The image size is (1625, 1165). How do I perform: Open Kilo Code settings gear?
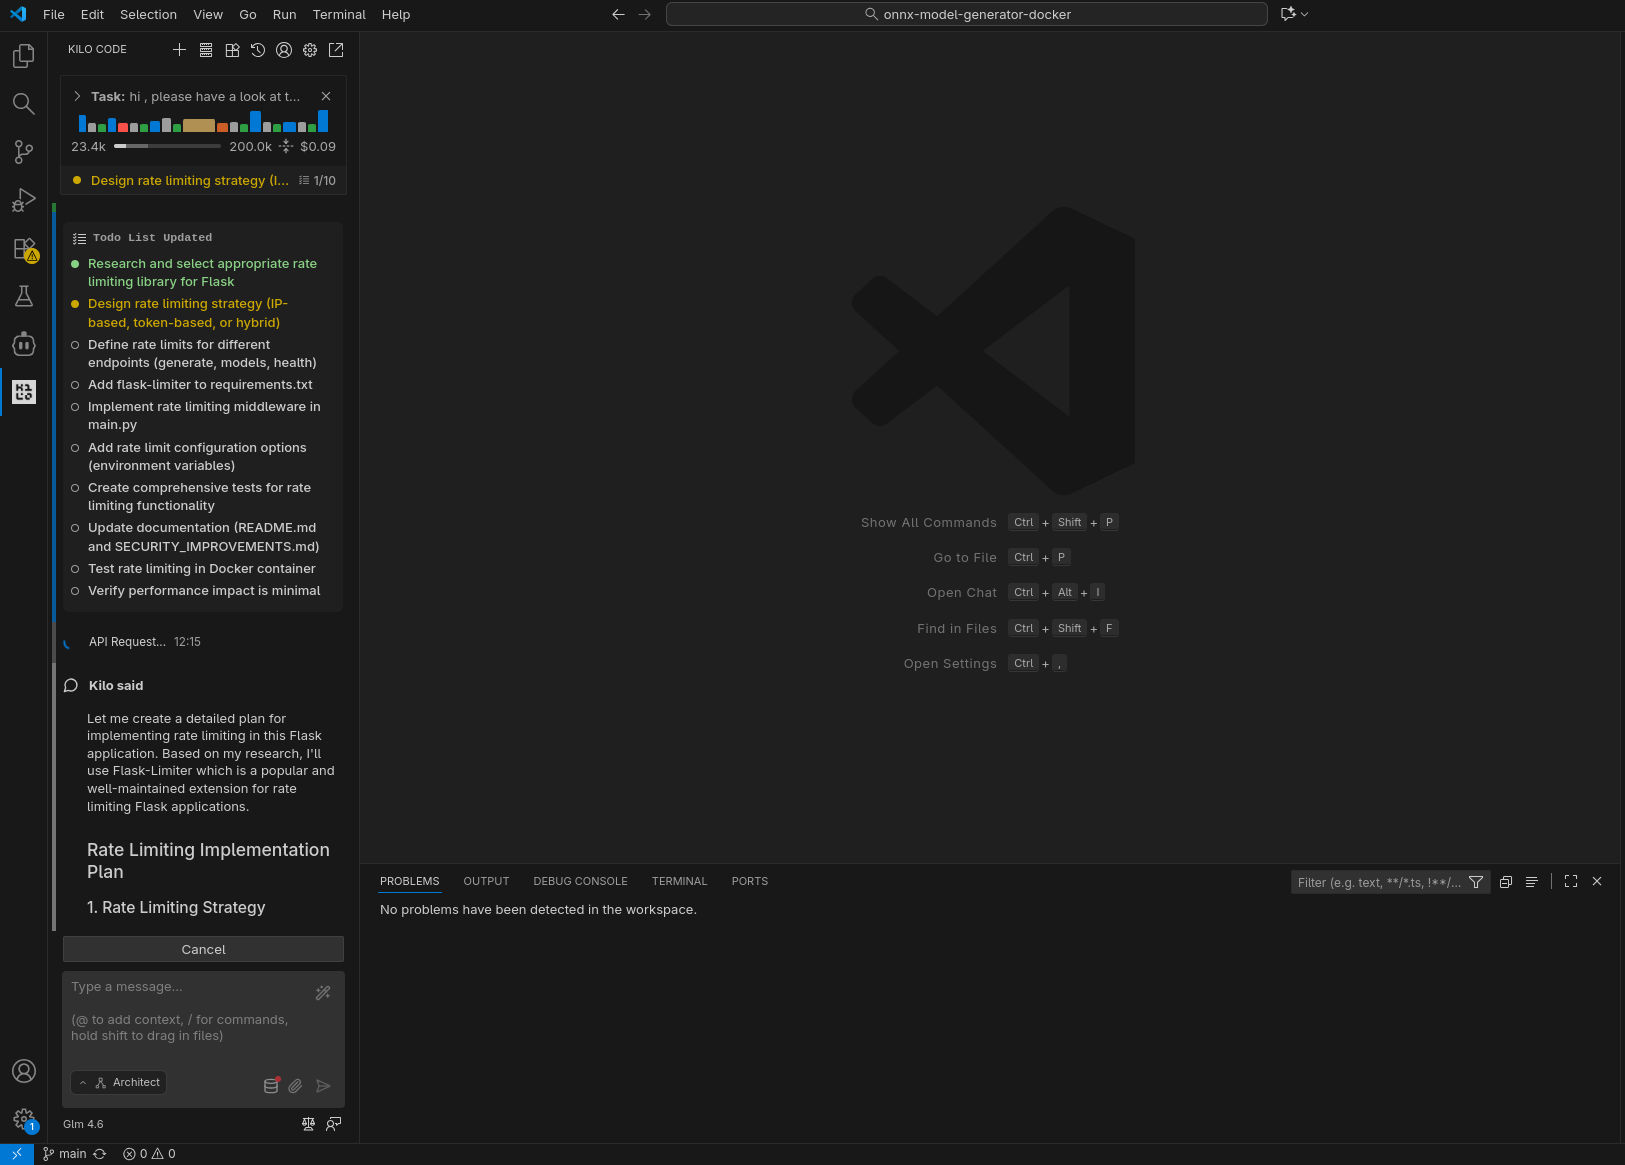tap(310, 50)
